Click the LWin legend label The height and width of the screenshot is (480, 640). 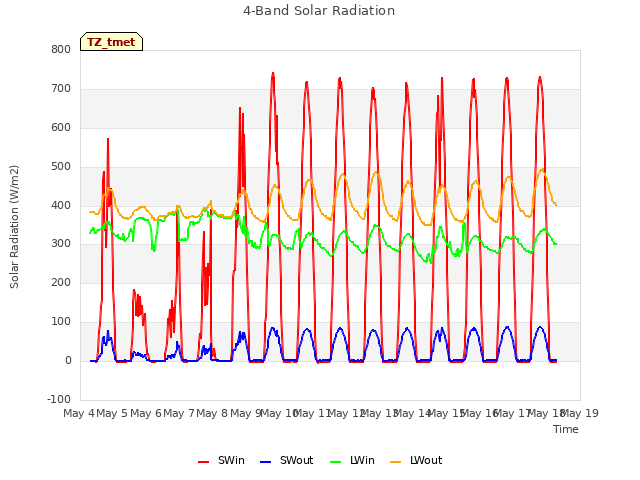362,460
